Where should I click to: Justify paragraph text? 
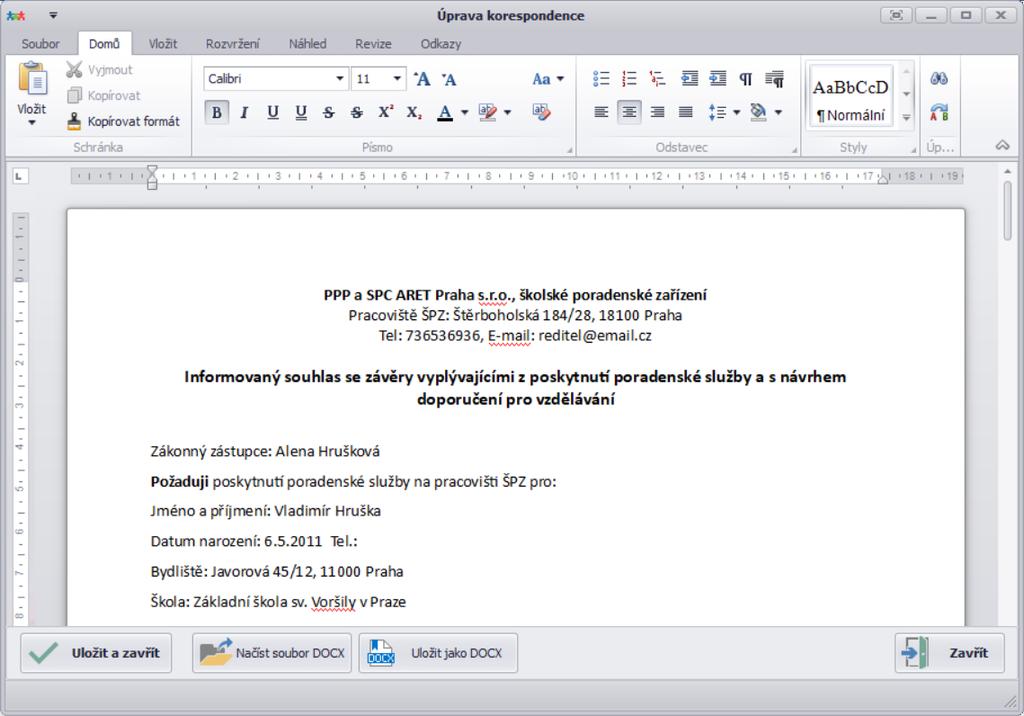[x=685, y=112]
